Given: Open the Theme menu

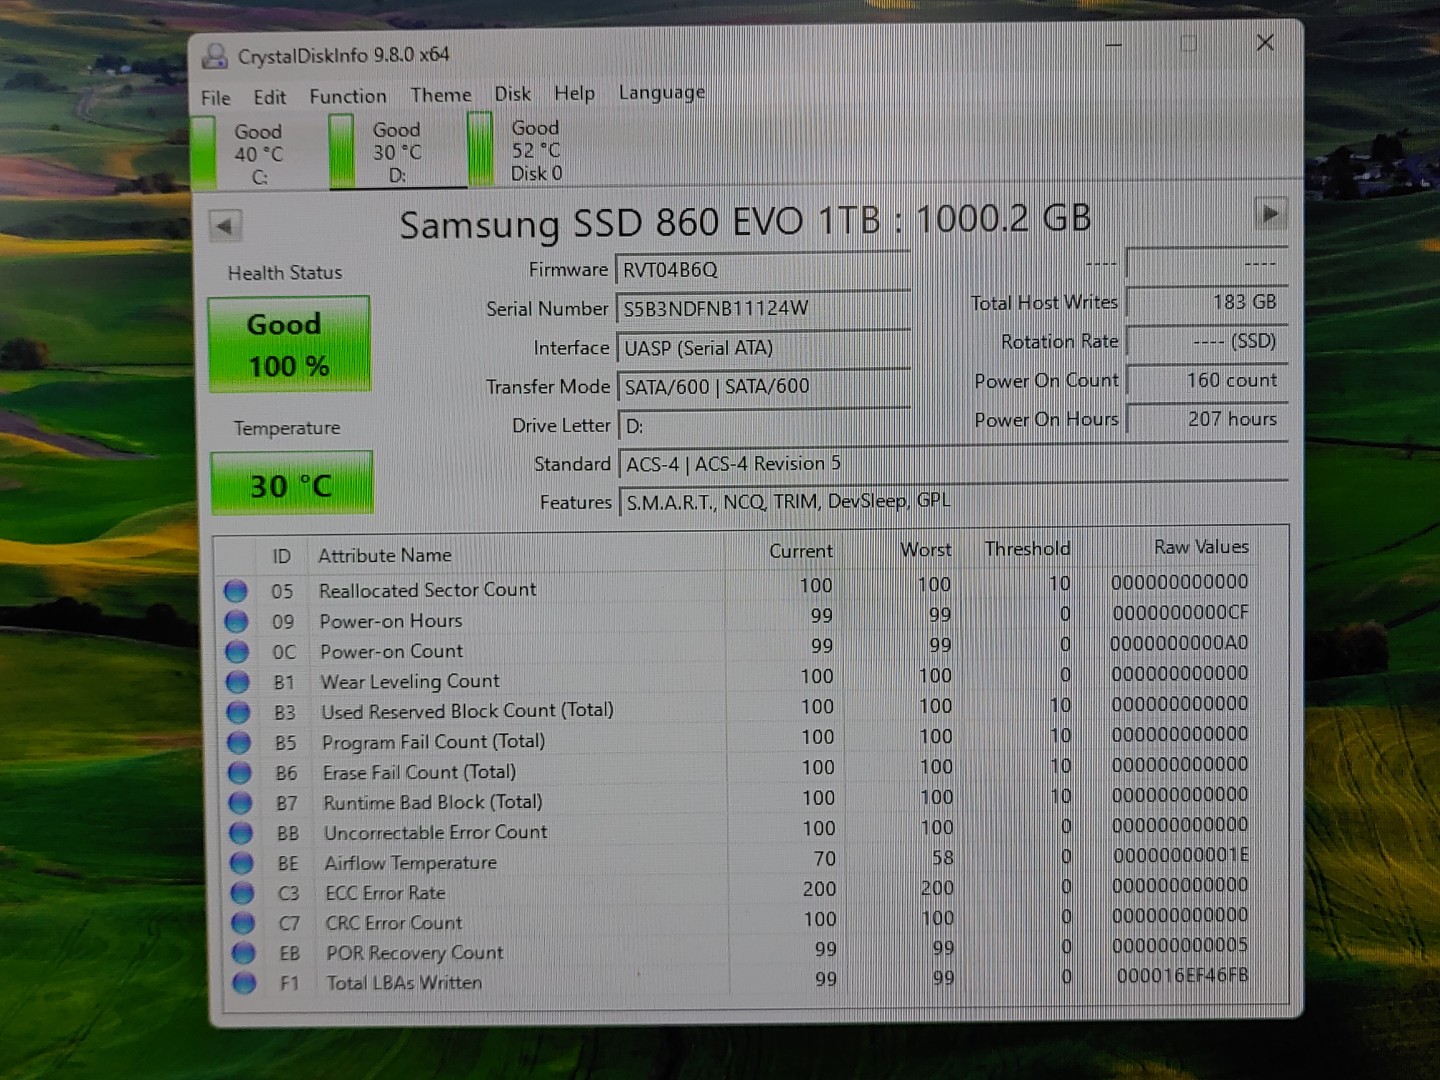Looking at the screenshot, I should [x=440, y=95].
